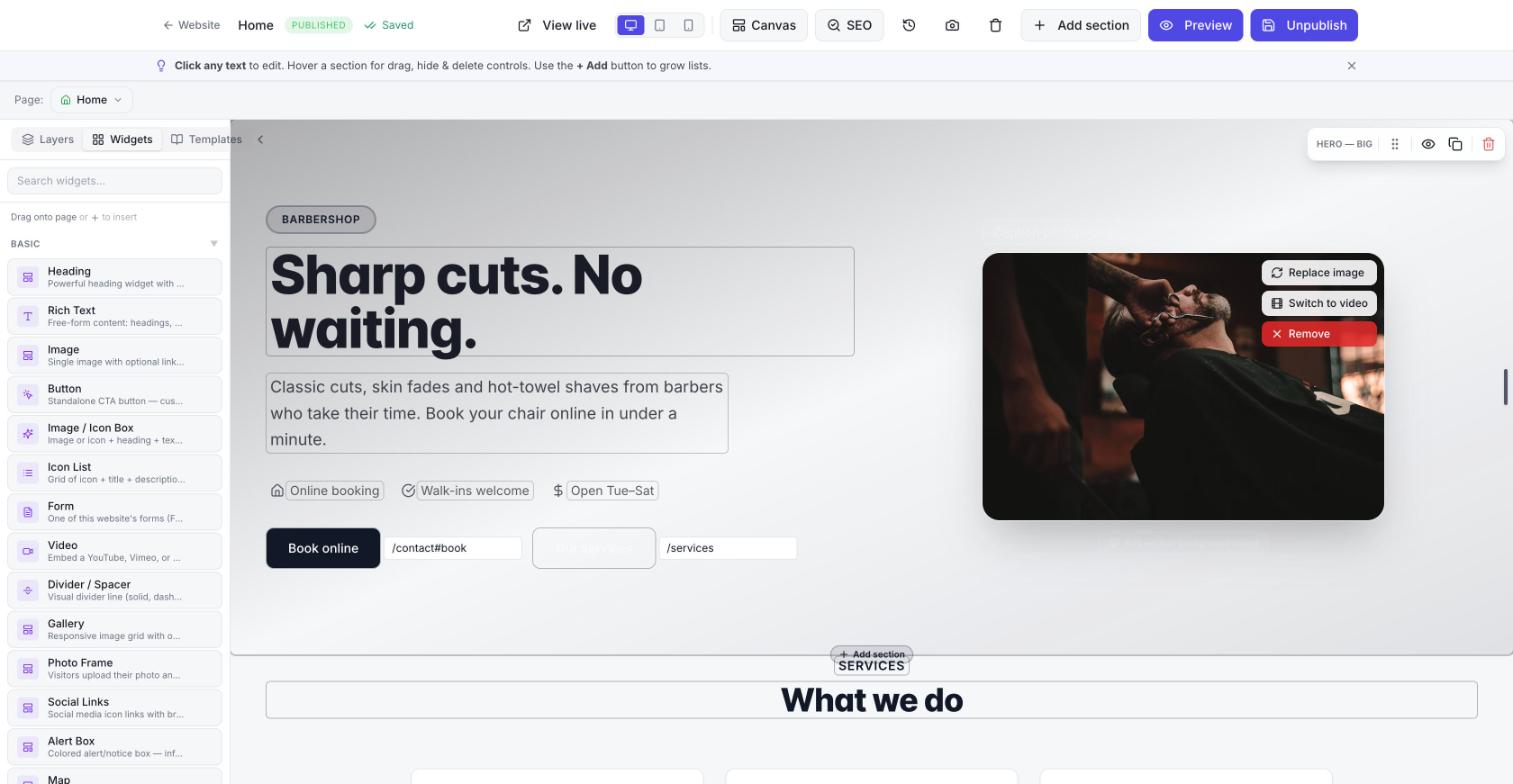The height and width of the screenshot is (784, 1513).
Task: Select the Image / Icon Box widget
Action: click(x=115, y=433)
